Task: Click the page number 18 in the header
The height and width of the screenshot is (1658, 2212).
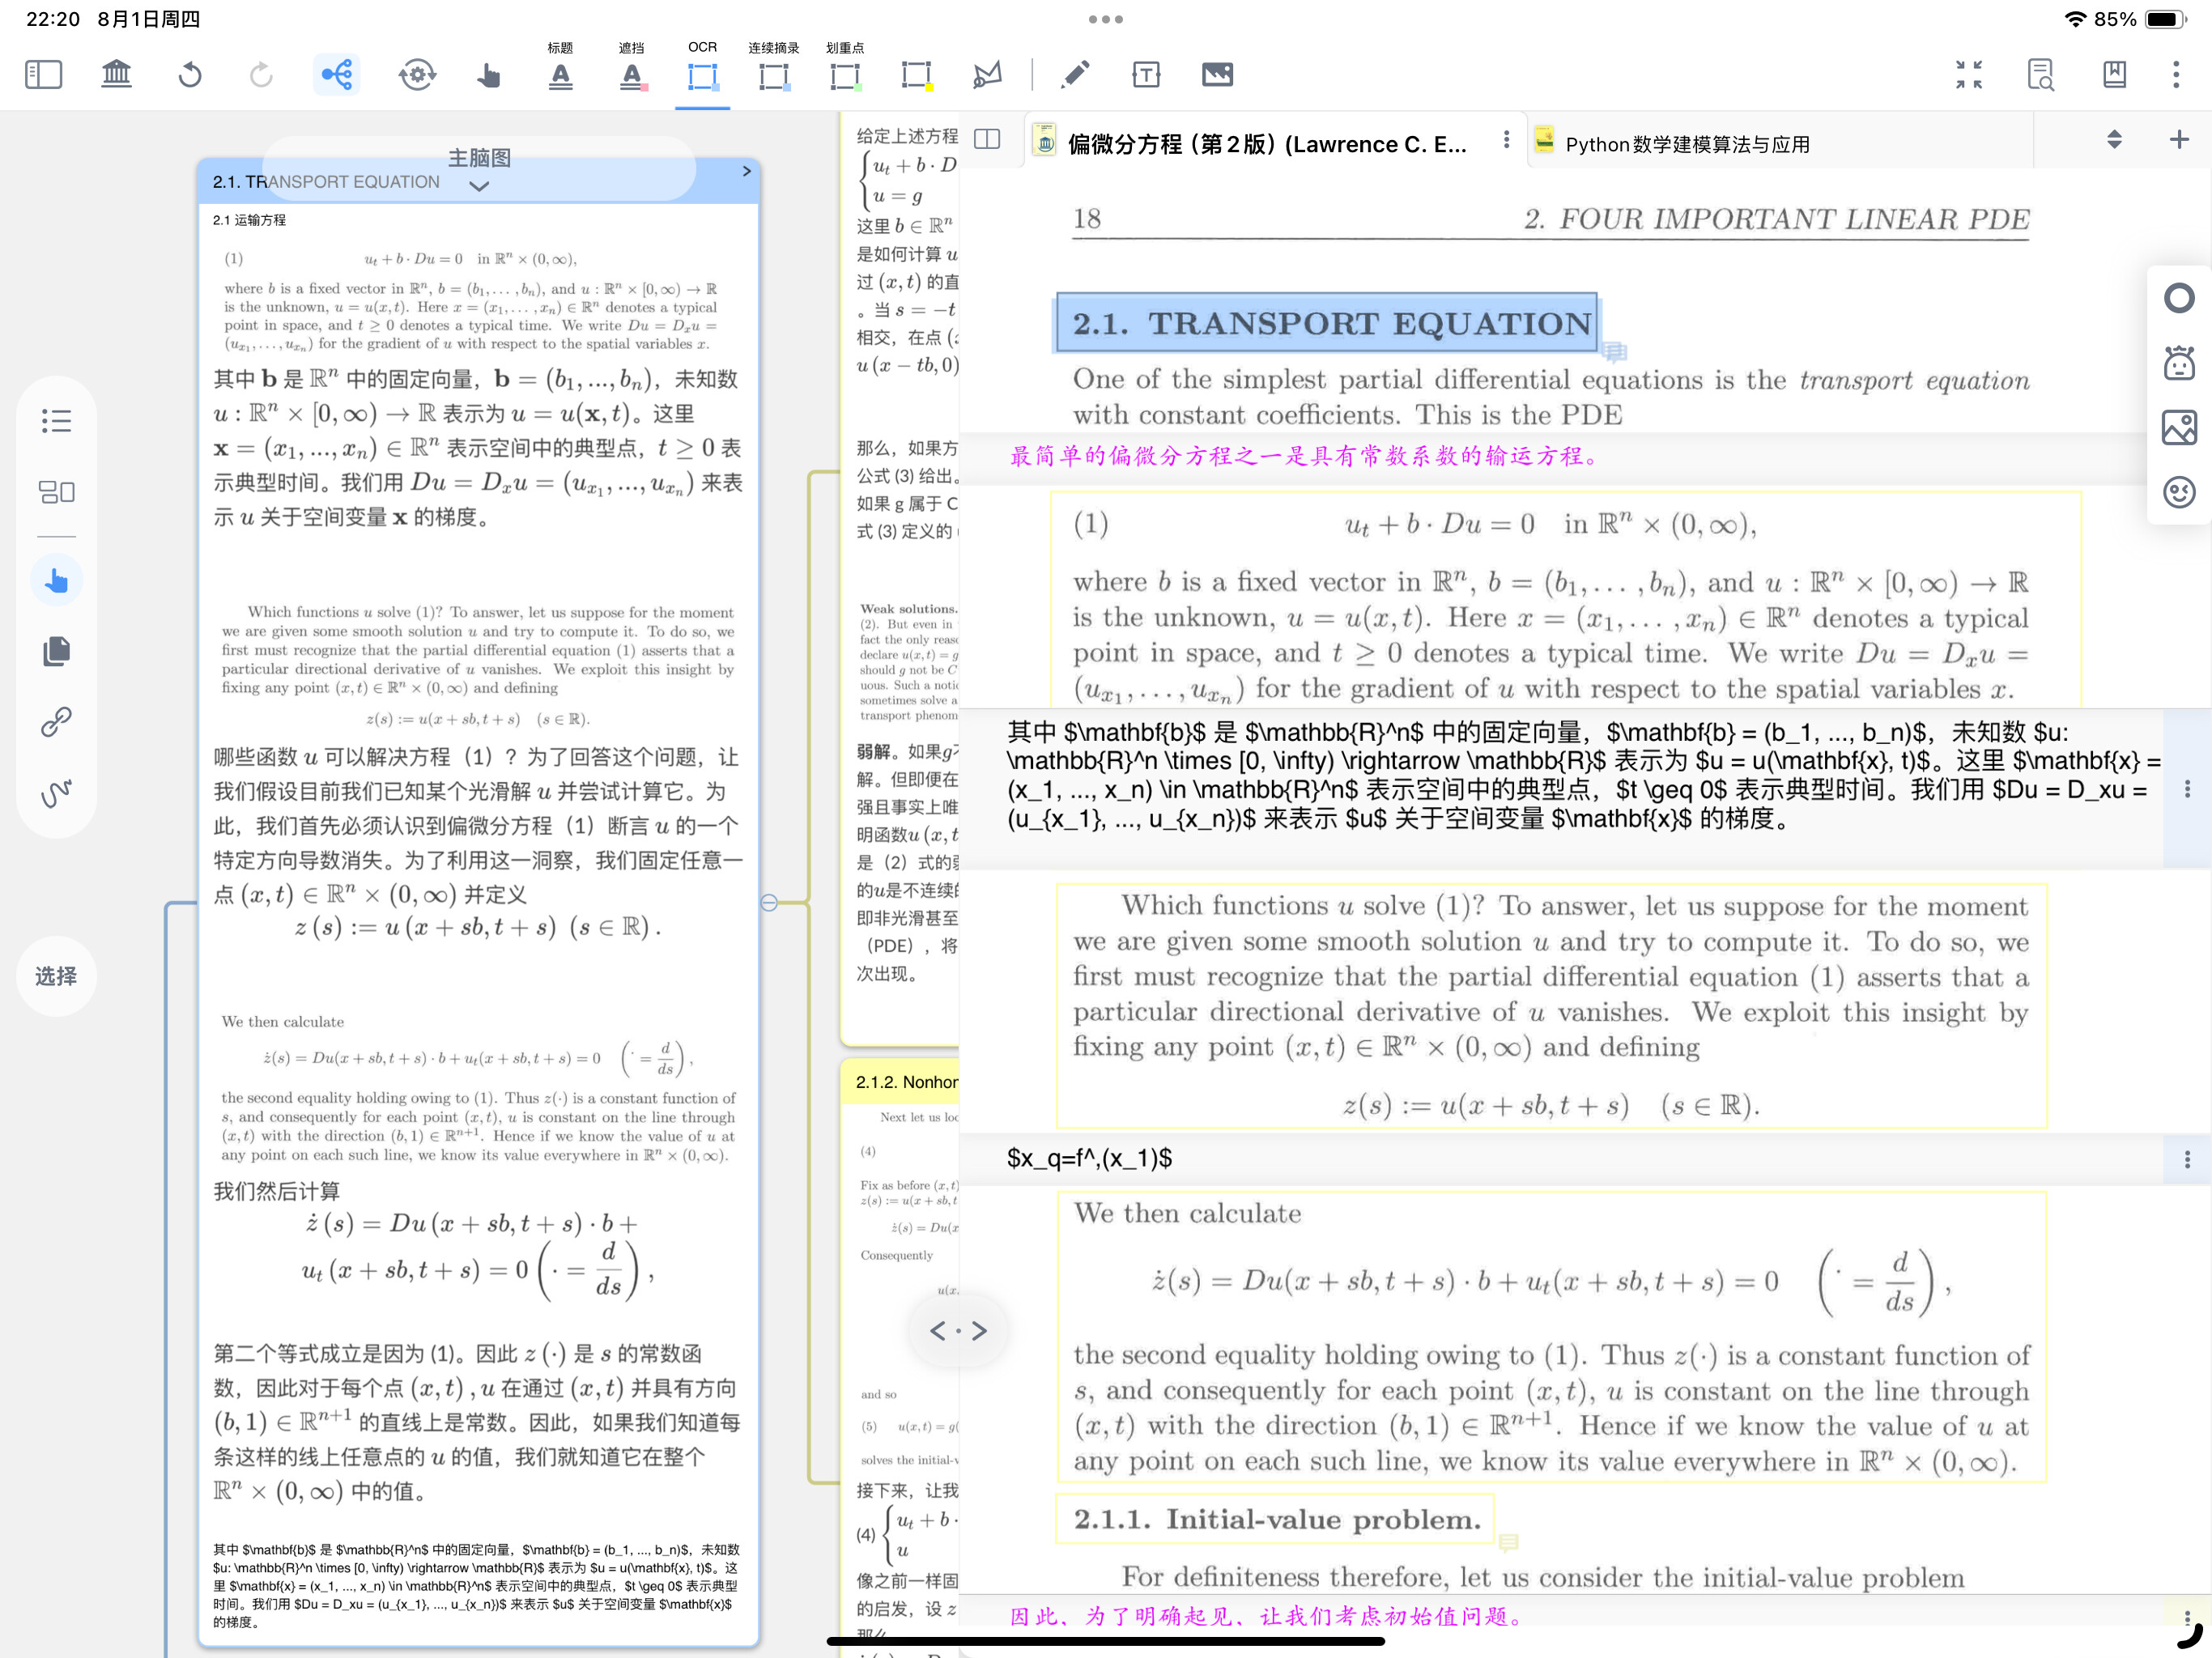Action: [x=1087, y=218]
